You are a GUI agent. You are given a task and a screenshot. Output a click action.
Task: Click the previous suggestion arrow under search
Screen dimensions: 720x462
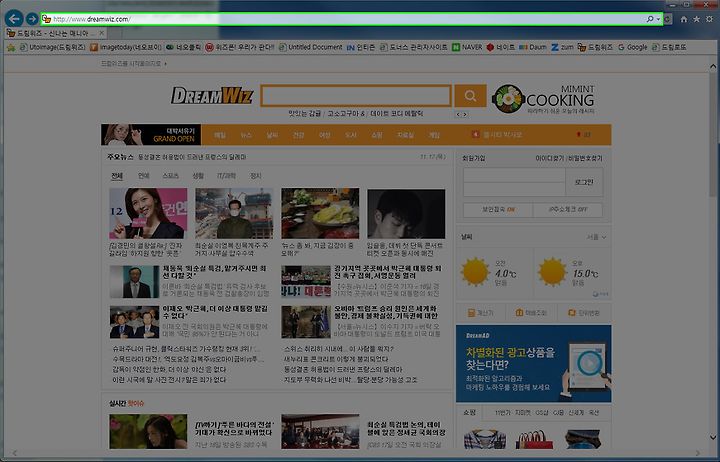point(458,114)
